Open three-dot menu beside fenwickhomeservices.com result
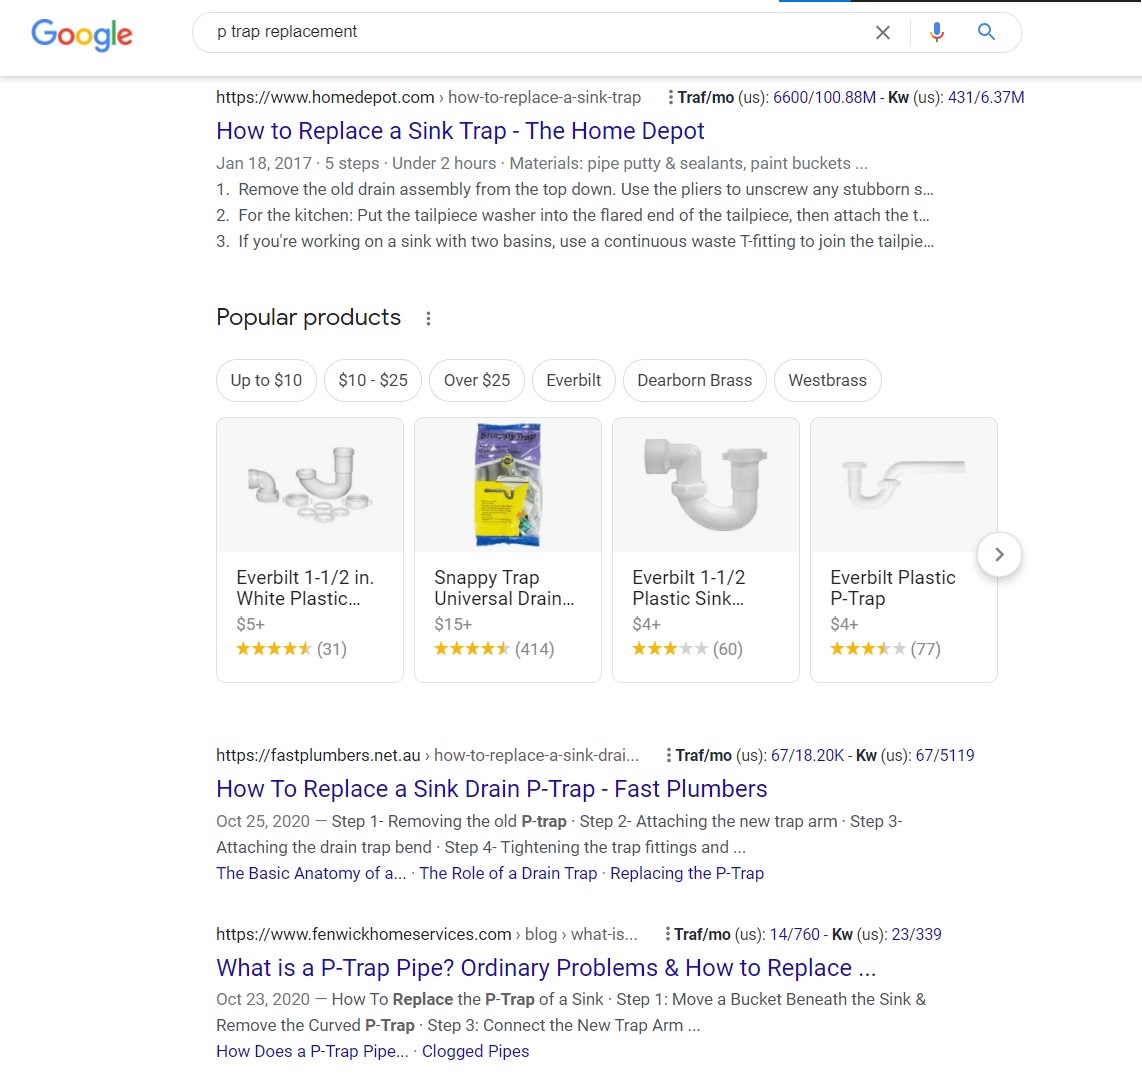Image resolution: width=1142 pixels, height=1080 pixels. (x=667, y=934)
